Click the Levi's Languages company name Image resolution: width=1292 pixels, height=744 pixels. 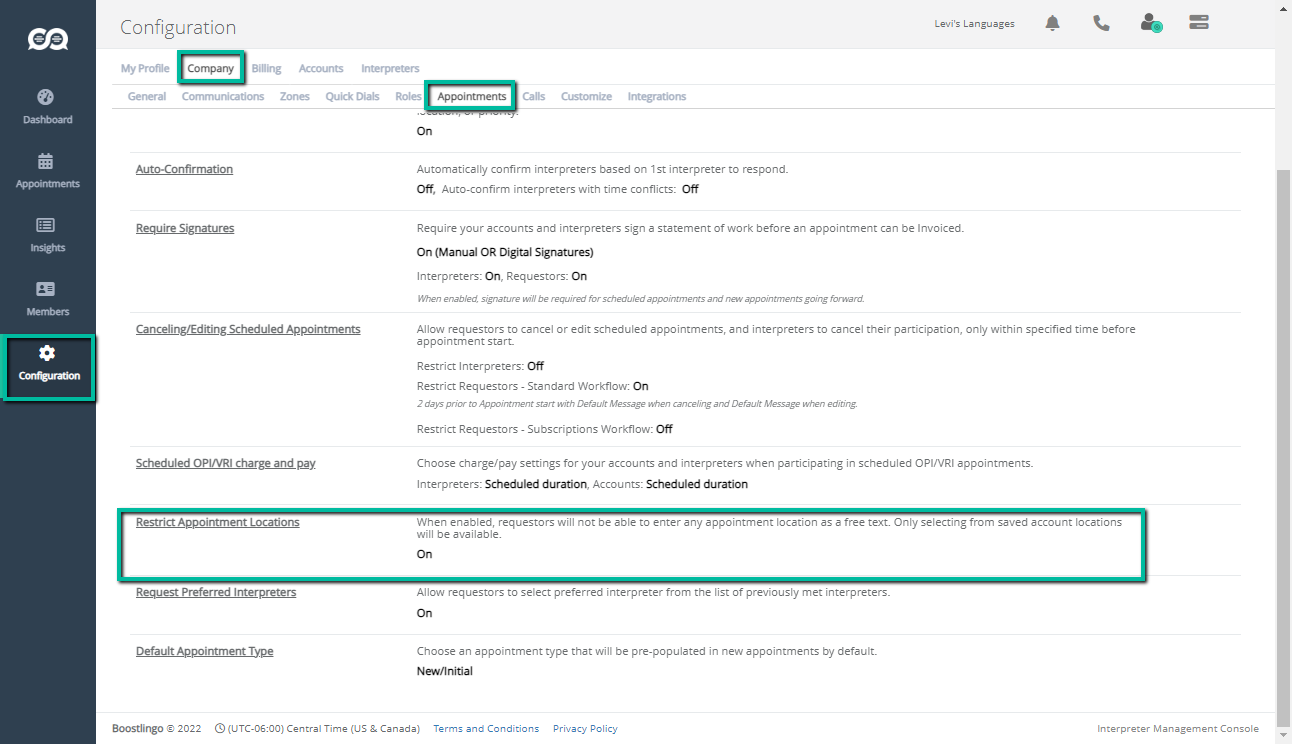pos(977,24)
